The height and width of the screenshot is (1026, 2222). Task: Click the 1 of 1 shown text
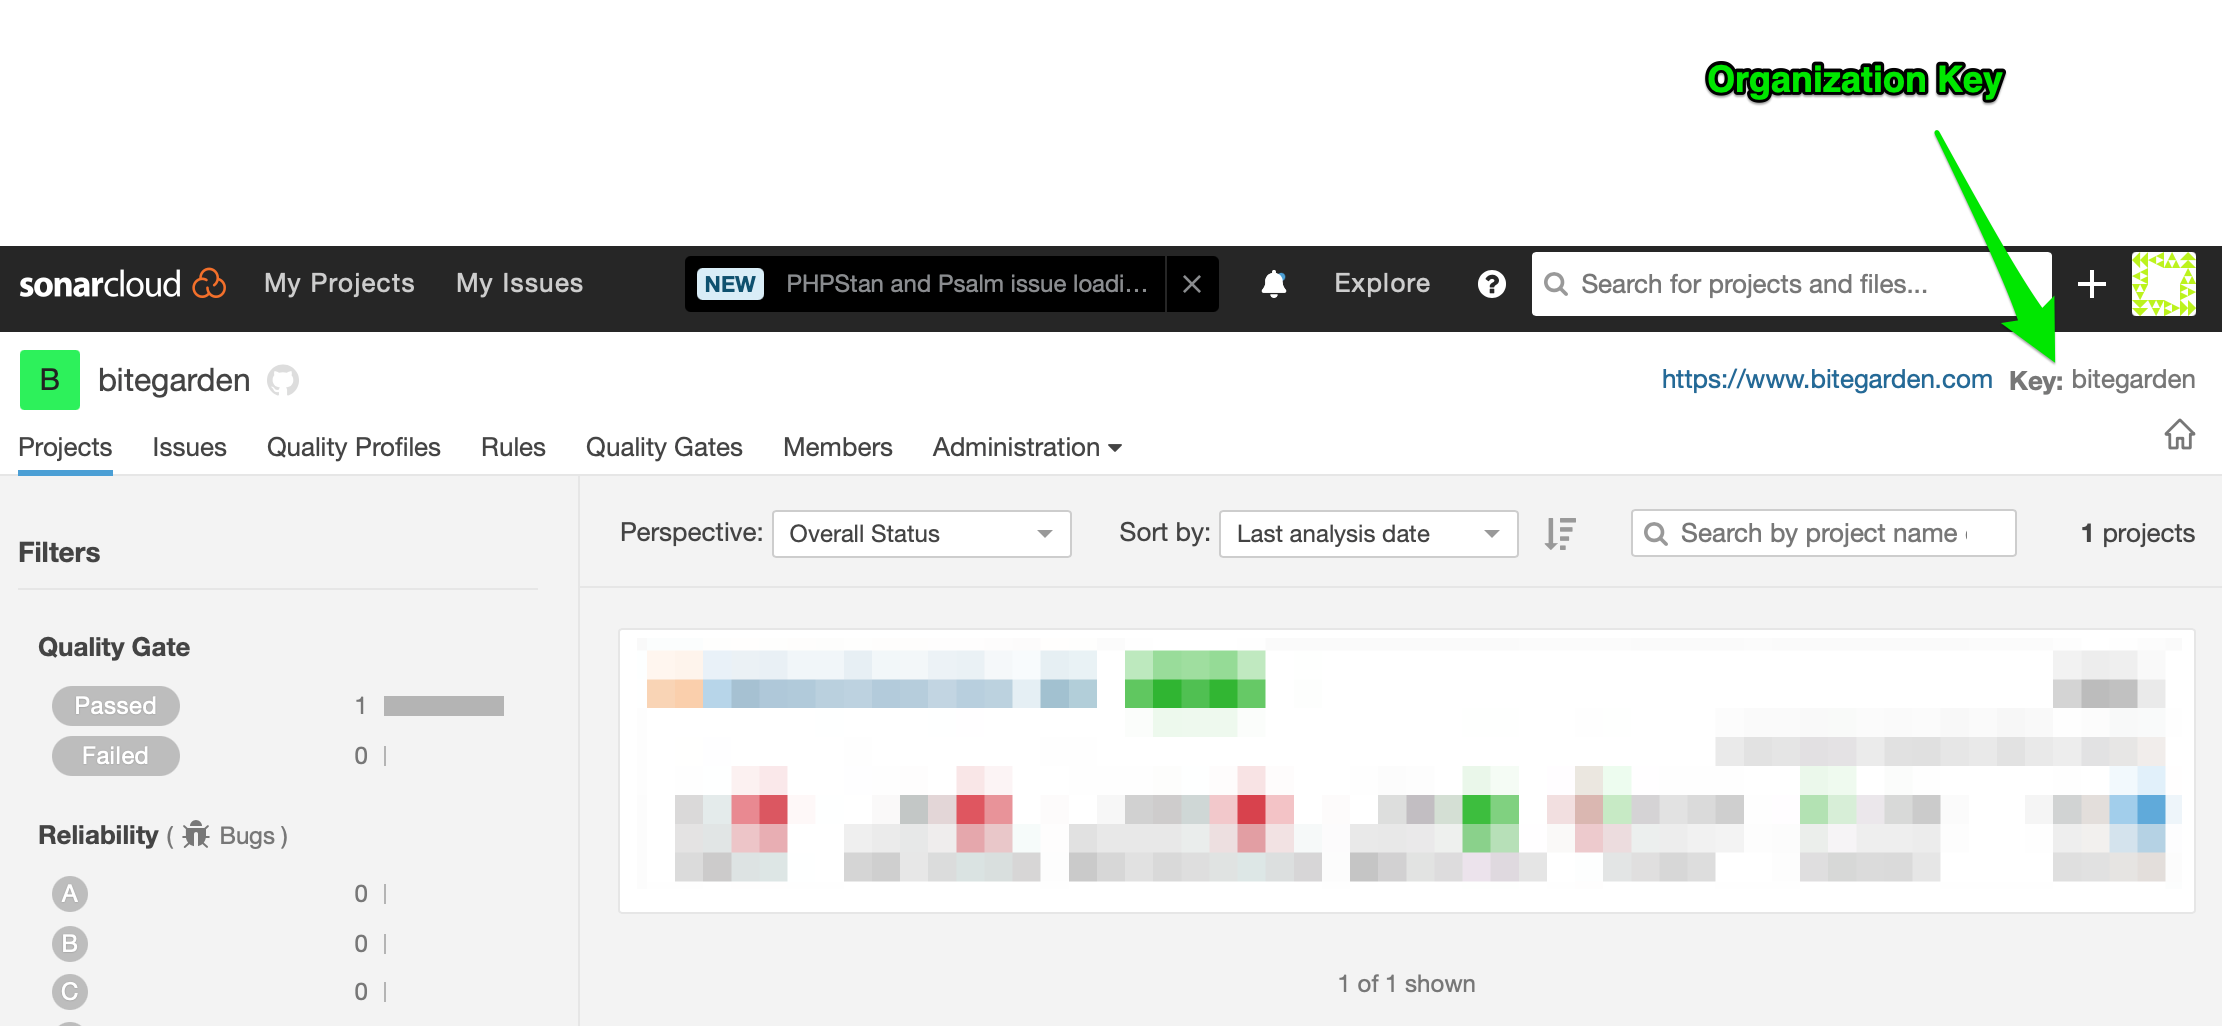[x=1407, y=984]
